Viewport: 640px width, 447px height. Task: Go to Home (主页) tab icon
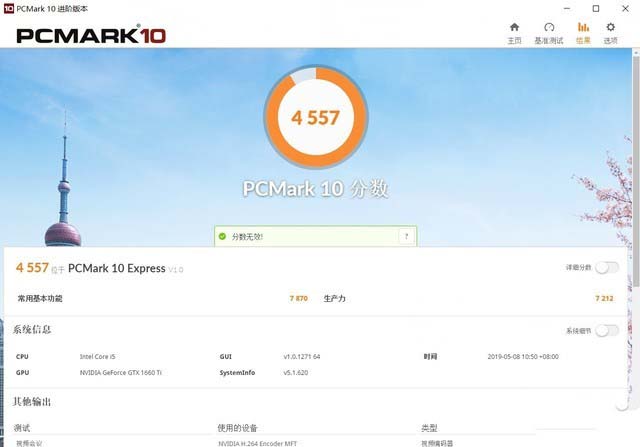click(514, 27)
